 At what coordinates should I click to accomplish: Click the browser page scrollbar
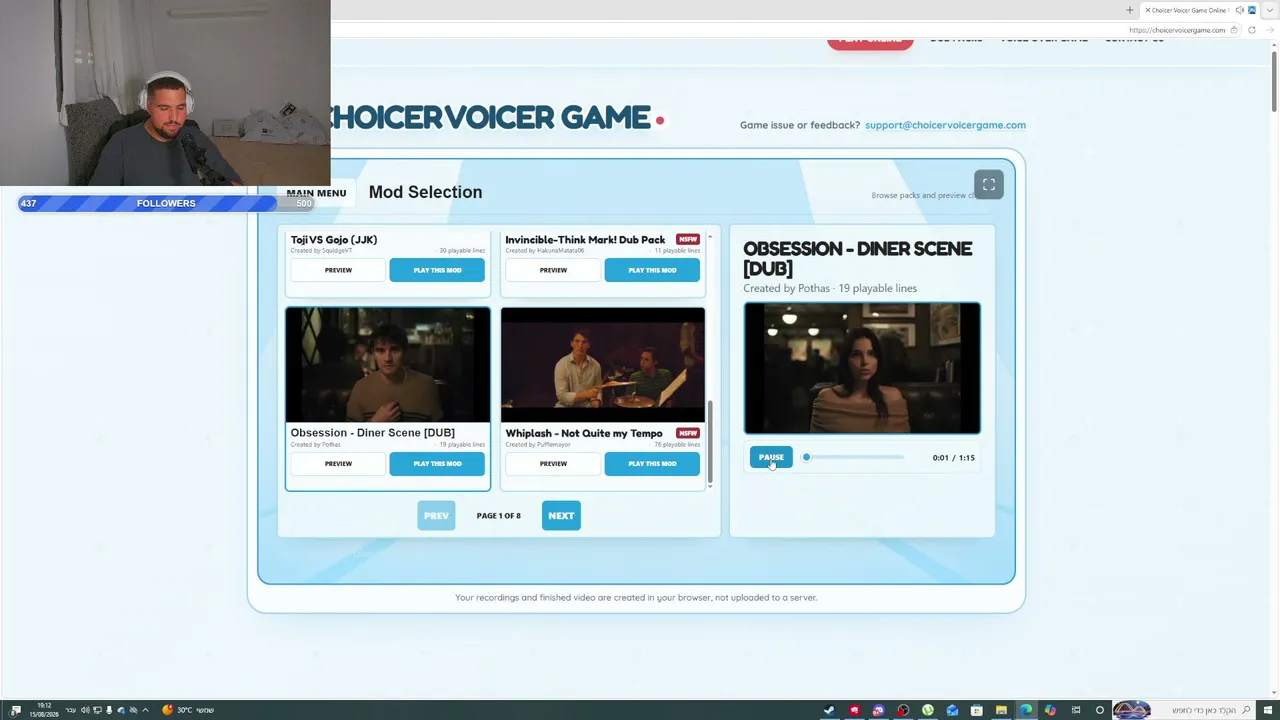point(1274,80)
